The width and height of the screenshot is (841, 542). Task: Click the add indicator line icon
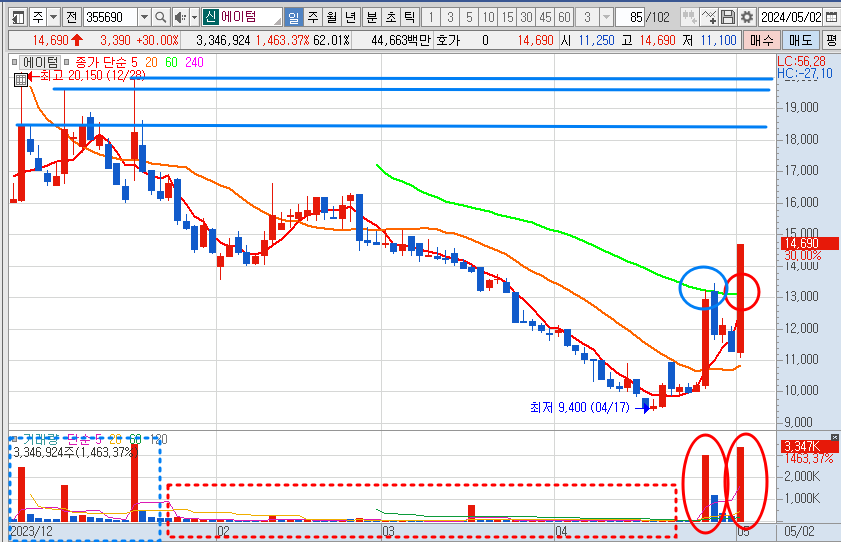(709, 18)
